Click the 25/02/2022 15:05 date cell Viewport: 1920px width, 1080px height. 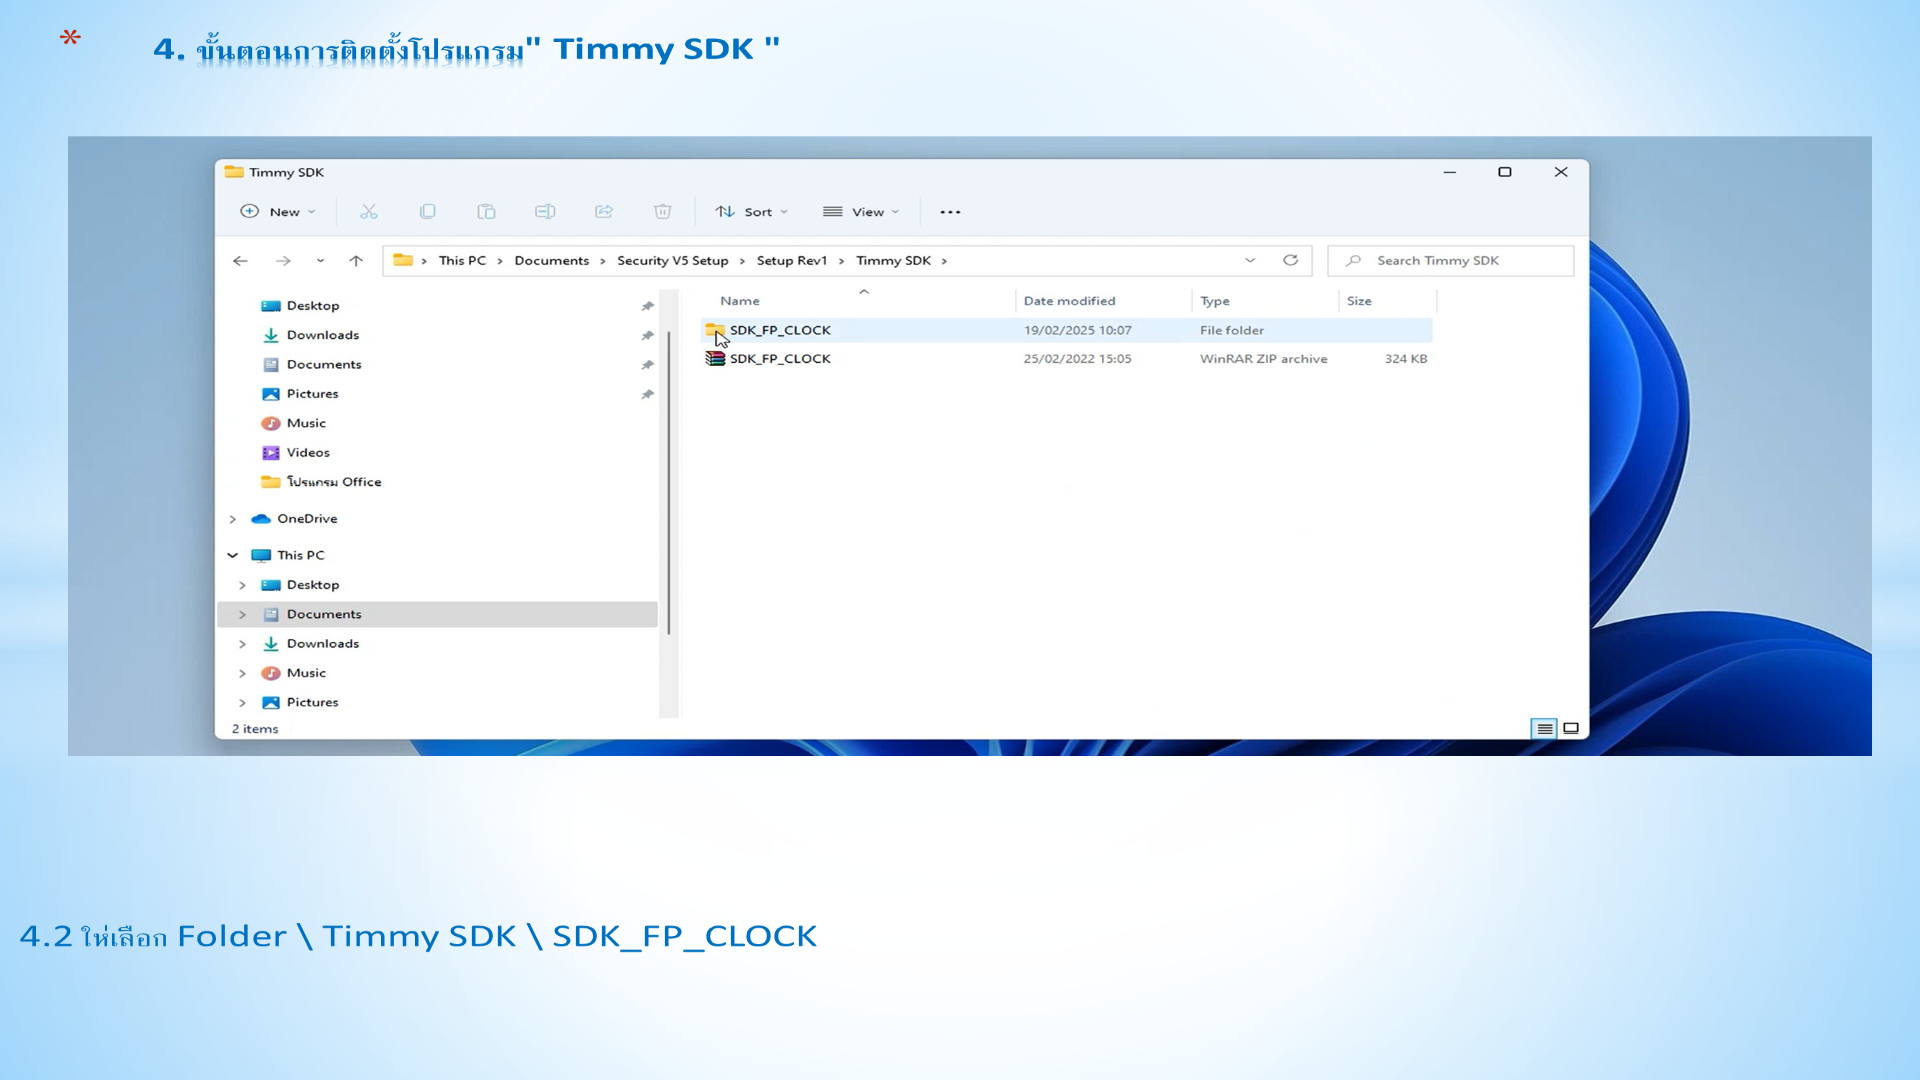[x=1077, y=359]
